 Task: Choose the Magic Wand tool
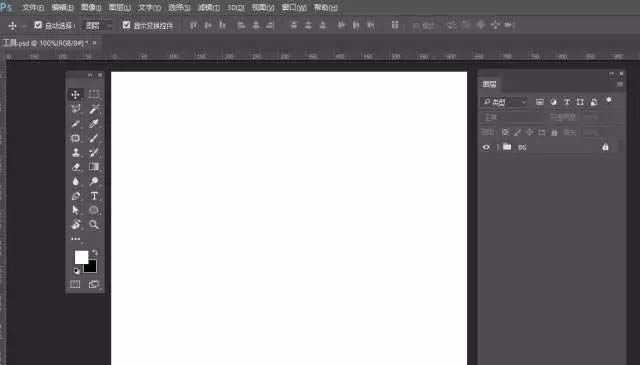coord(94,109)
